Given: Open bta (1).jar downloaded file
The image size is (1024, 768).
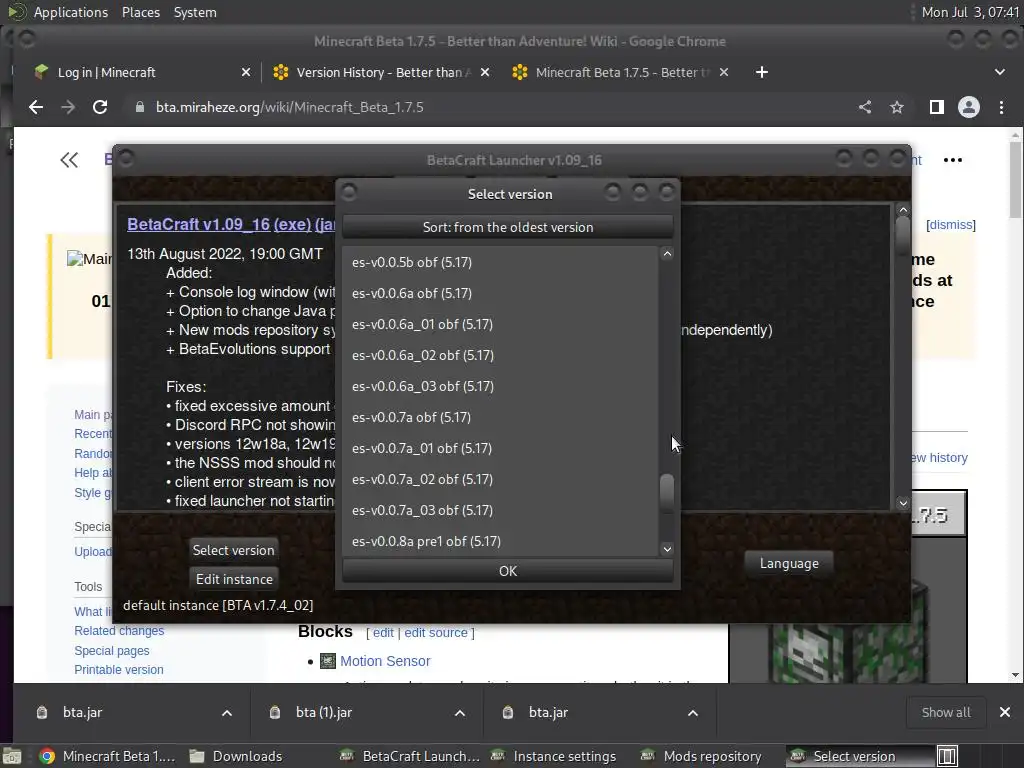Looking at the screenshot, I should (324, 712).
